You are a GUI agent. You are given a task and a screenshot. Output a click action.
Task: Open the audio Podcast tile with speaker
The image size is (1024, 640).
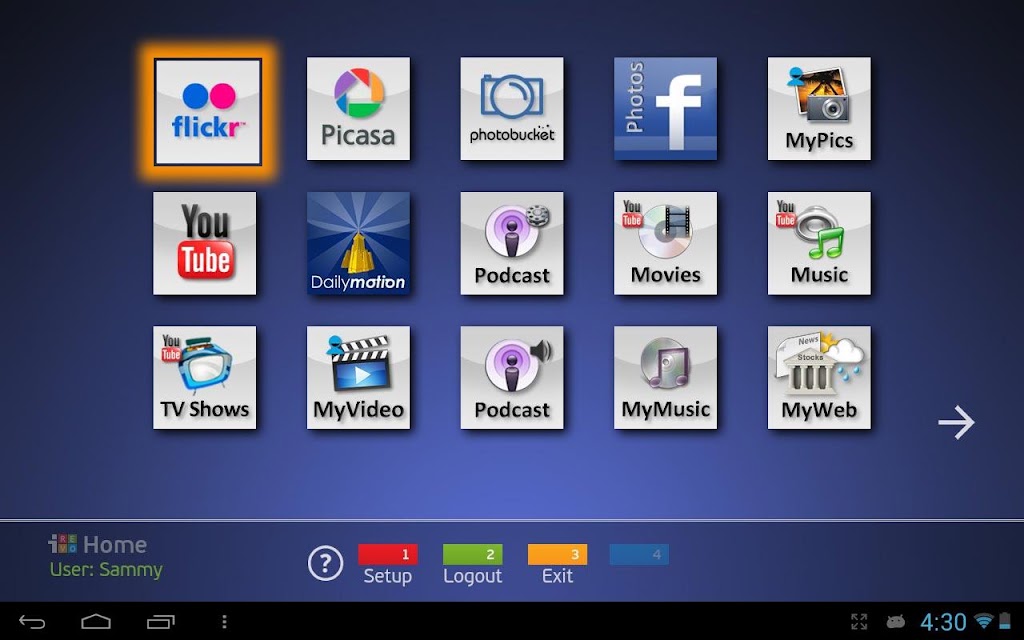(x=512, y=377)
